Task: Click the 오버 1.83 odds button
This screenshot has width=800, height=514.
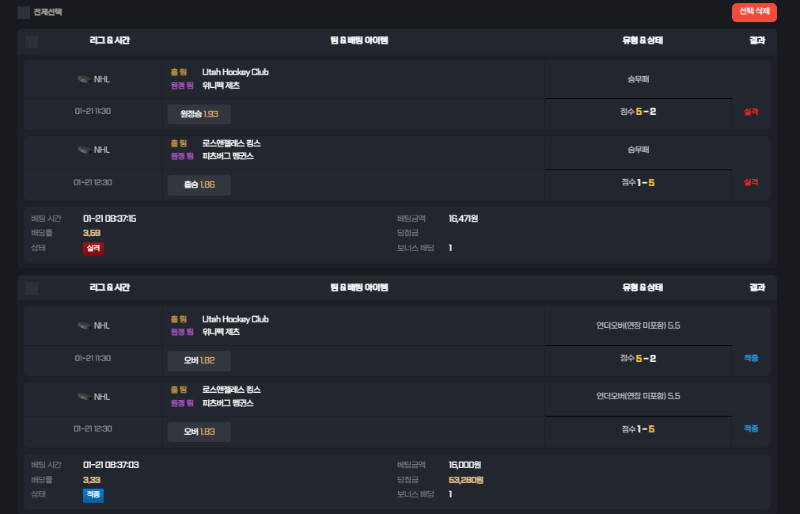Action: [x=199, y=432]
